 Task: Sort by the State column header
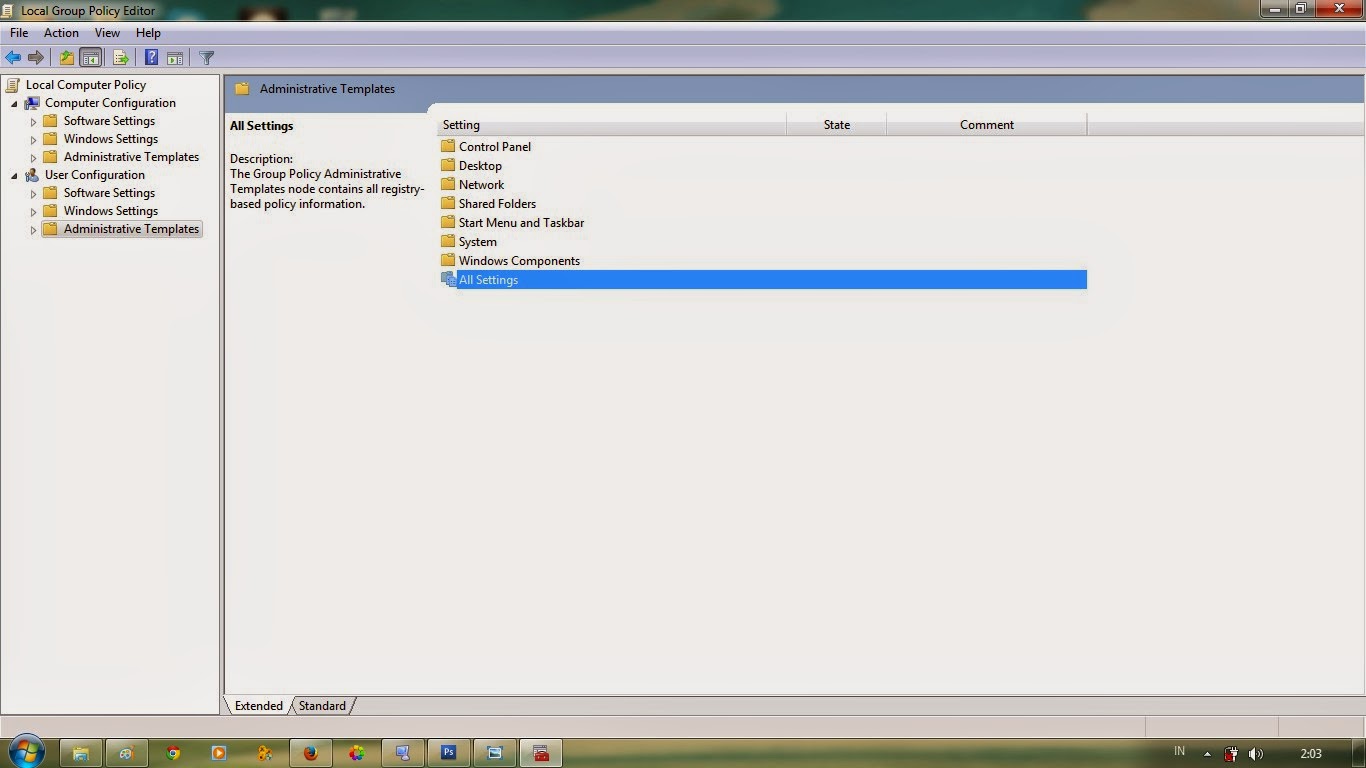837,125
